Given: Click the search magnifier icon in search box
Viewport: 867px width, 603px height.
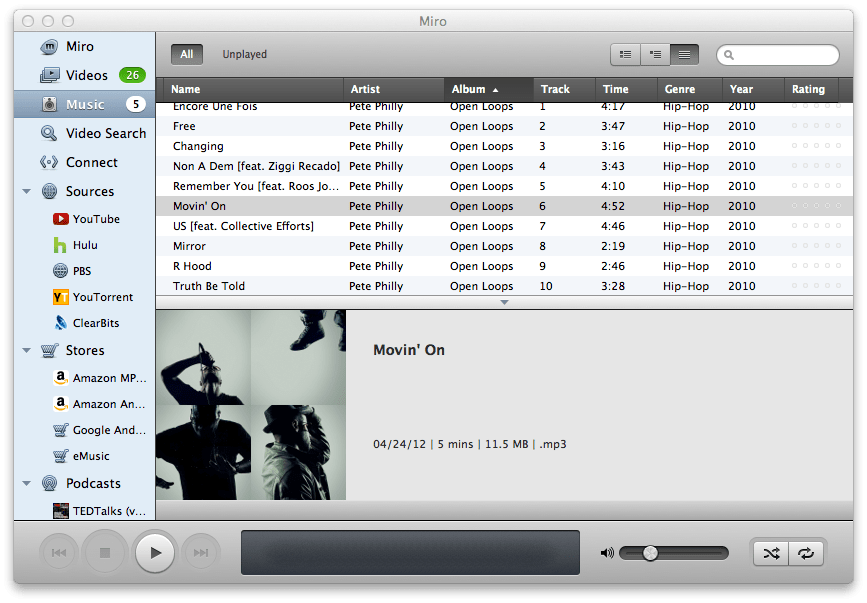Looking at the screenshot, I should (729, 55).
